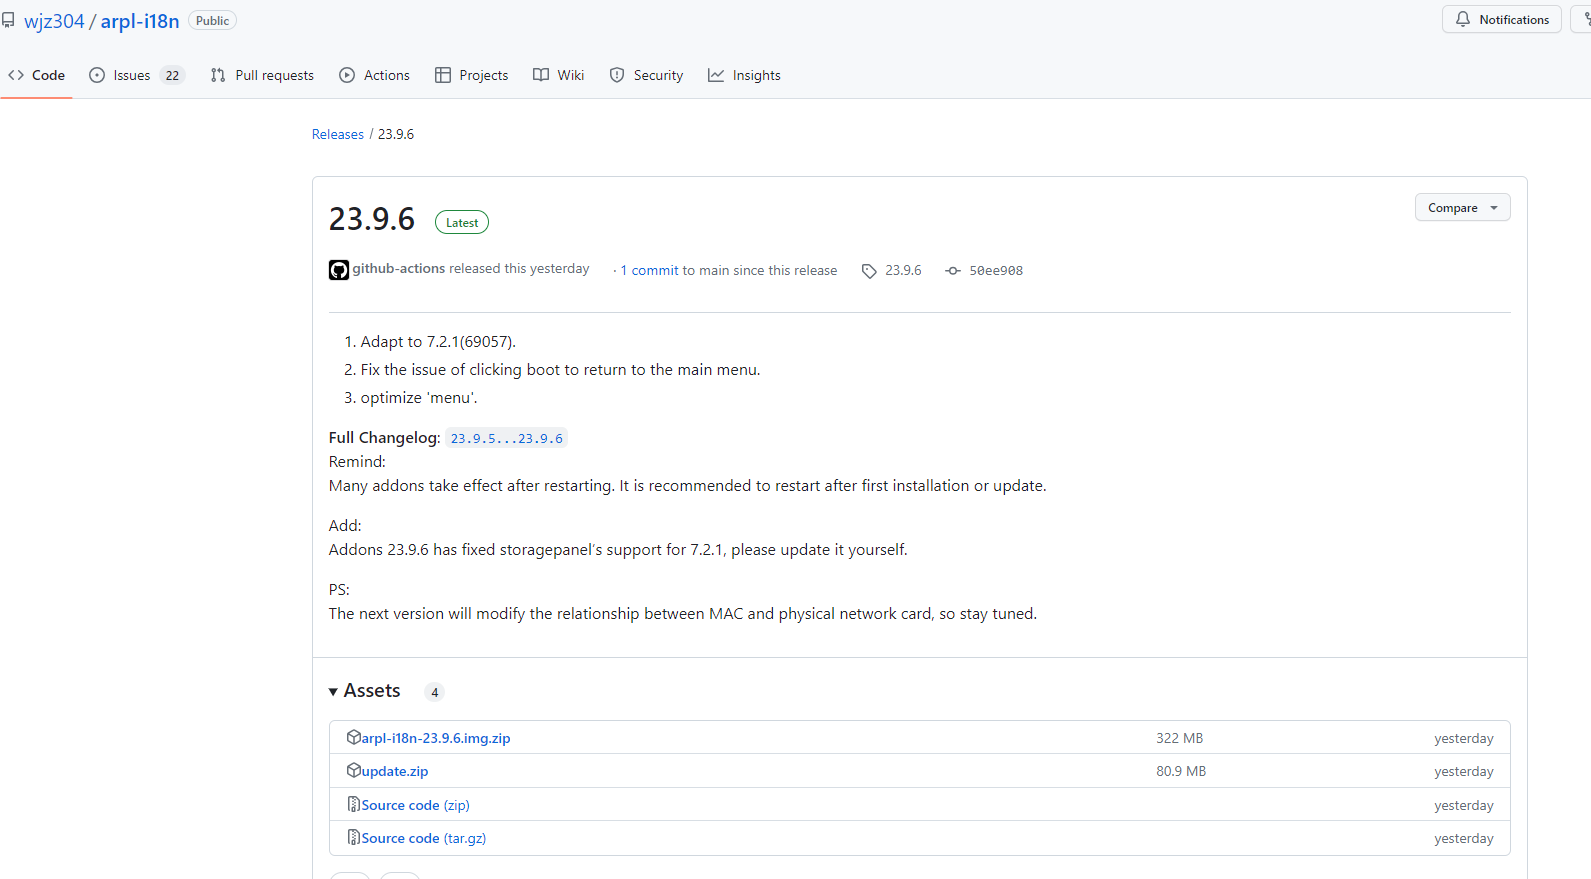Image resolution: width=1591 pixels, height=879 pixels.
Task: Click the file icon for Source code (tar.gz)
Action: pos(354,837)
